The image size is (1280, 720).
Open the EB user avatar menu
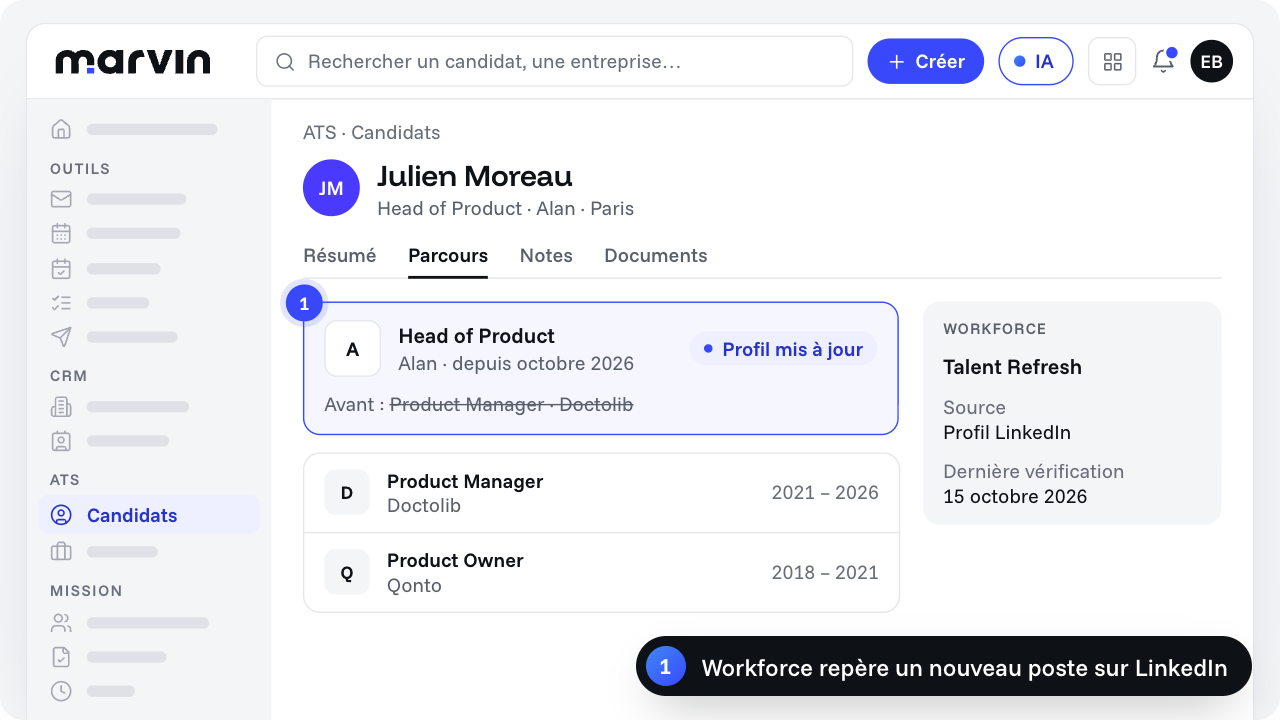coord(1211,61)
